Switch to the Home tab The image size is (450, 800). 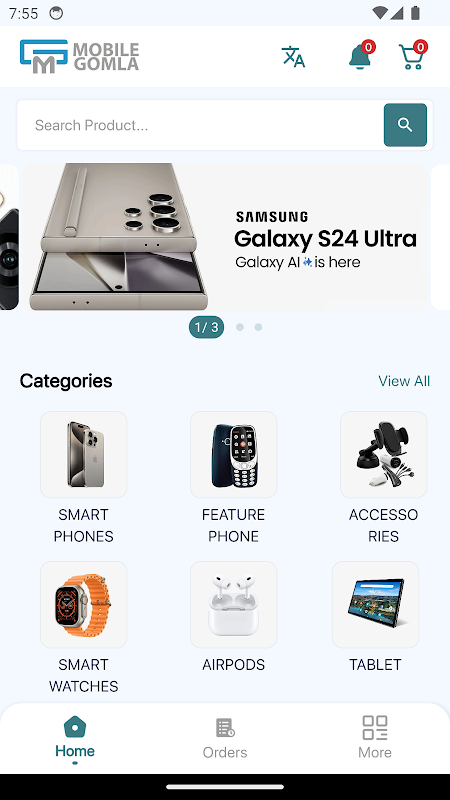[x=75, y=738]
